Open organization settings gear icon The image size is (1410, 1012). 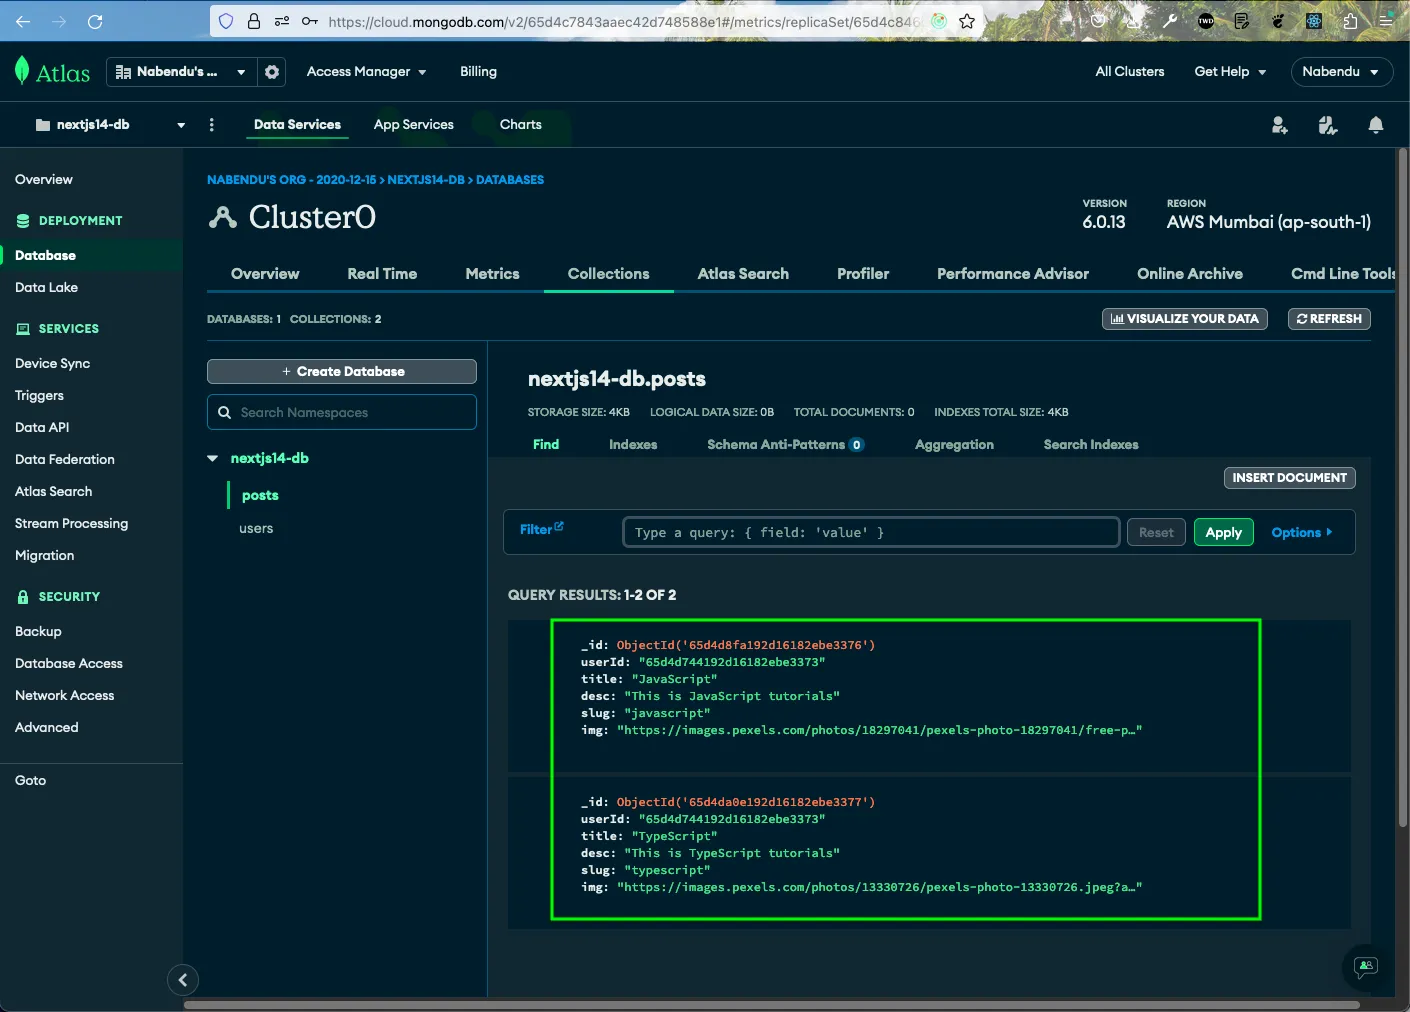(272, 72)
